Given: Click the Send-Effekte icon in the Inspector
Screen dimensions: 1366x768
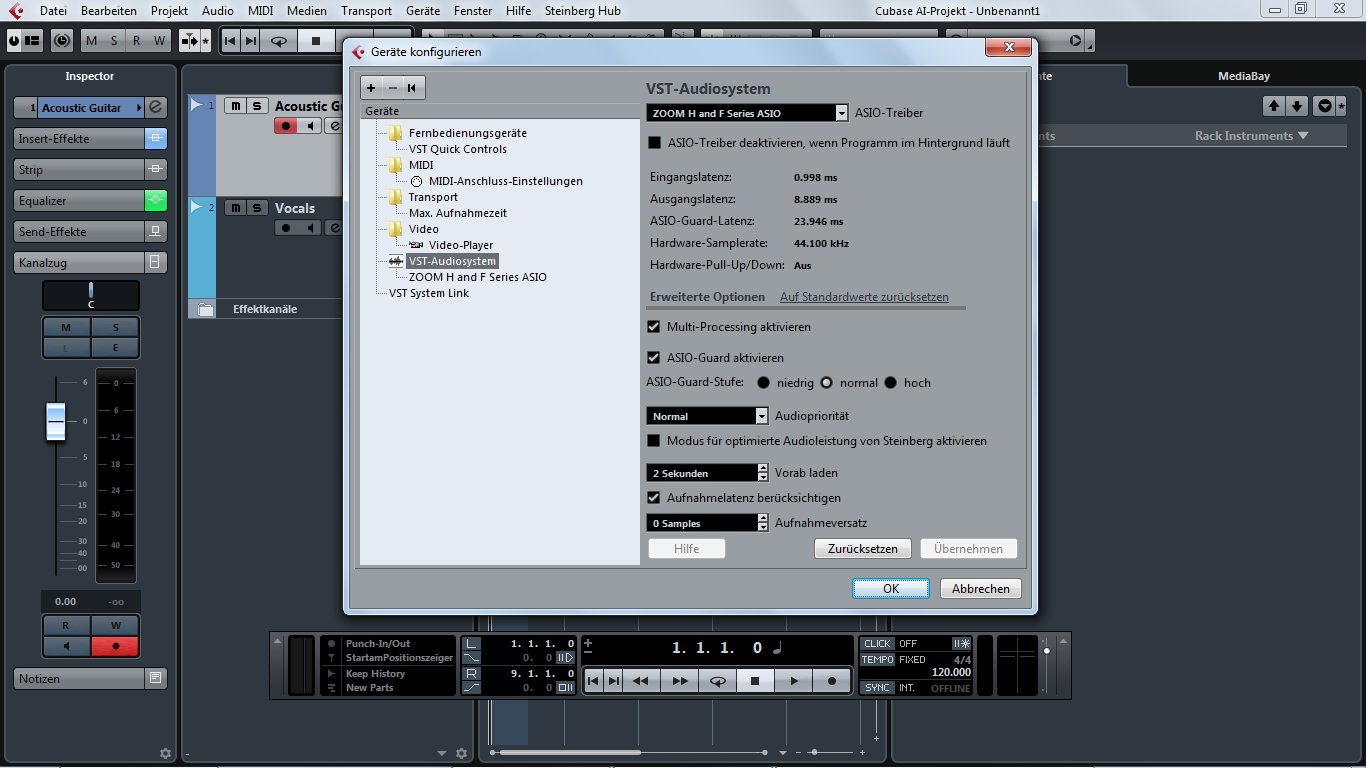Looking at the screenshot, I should click(156, 232).
